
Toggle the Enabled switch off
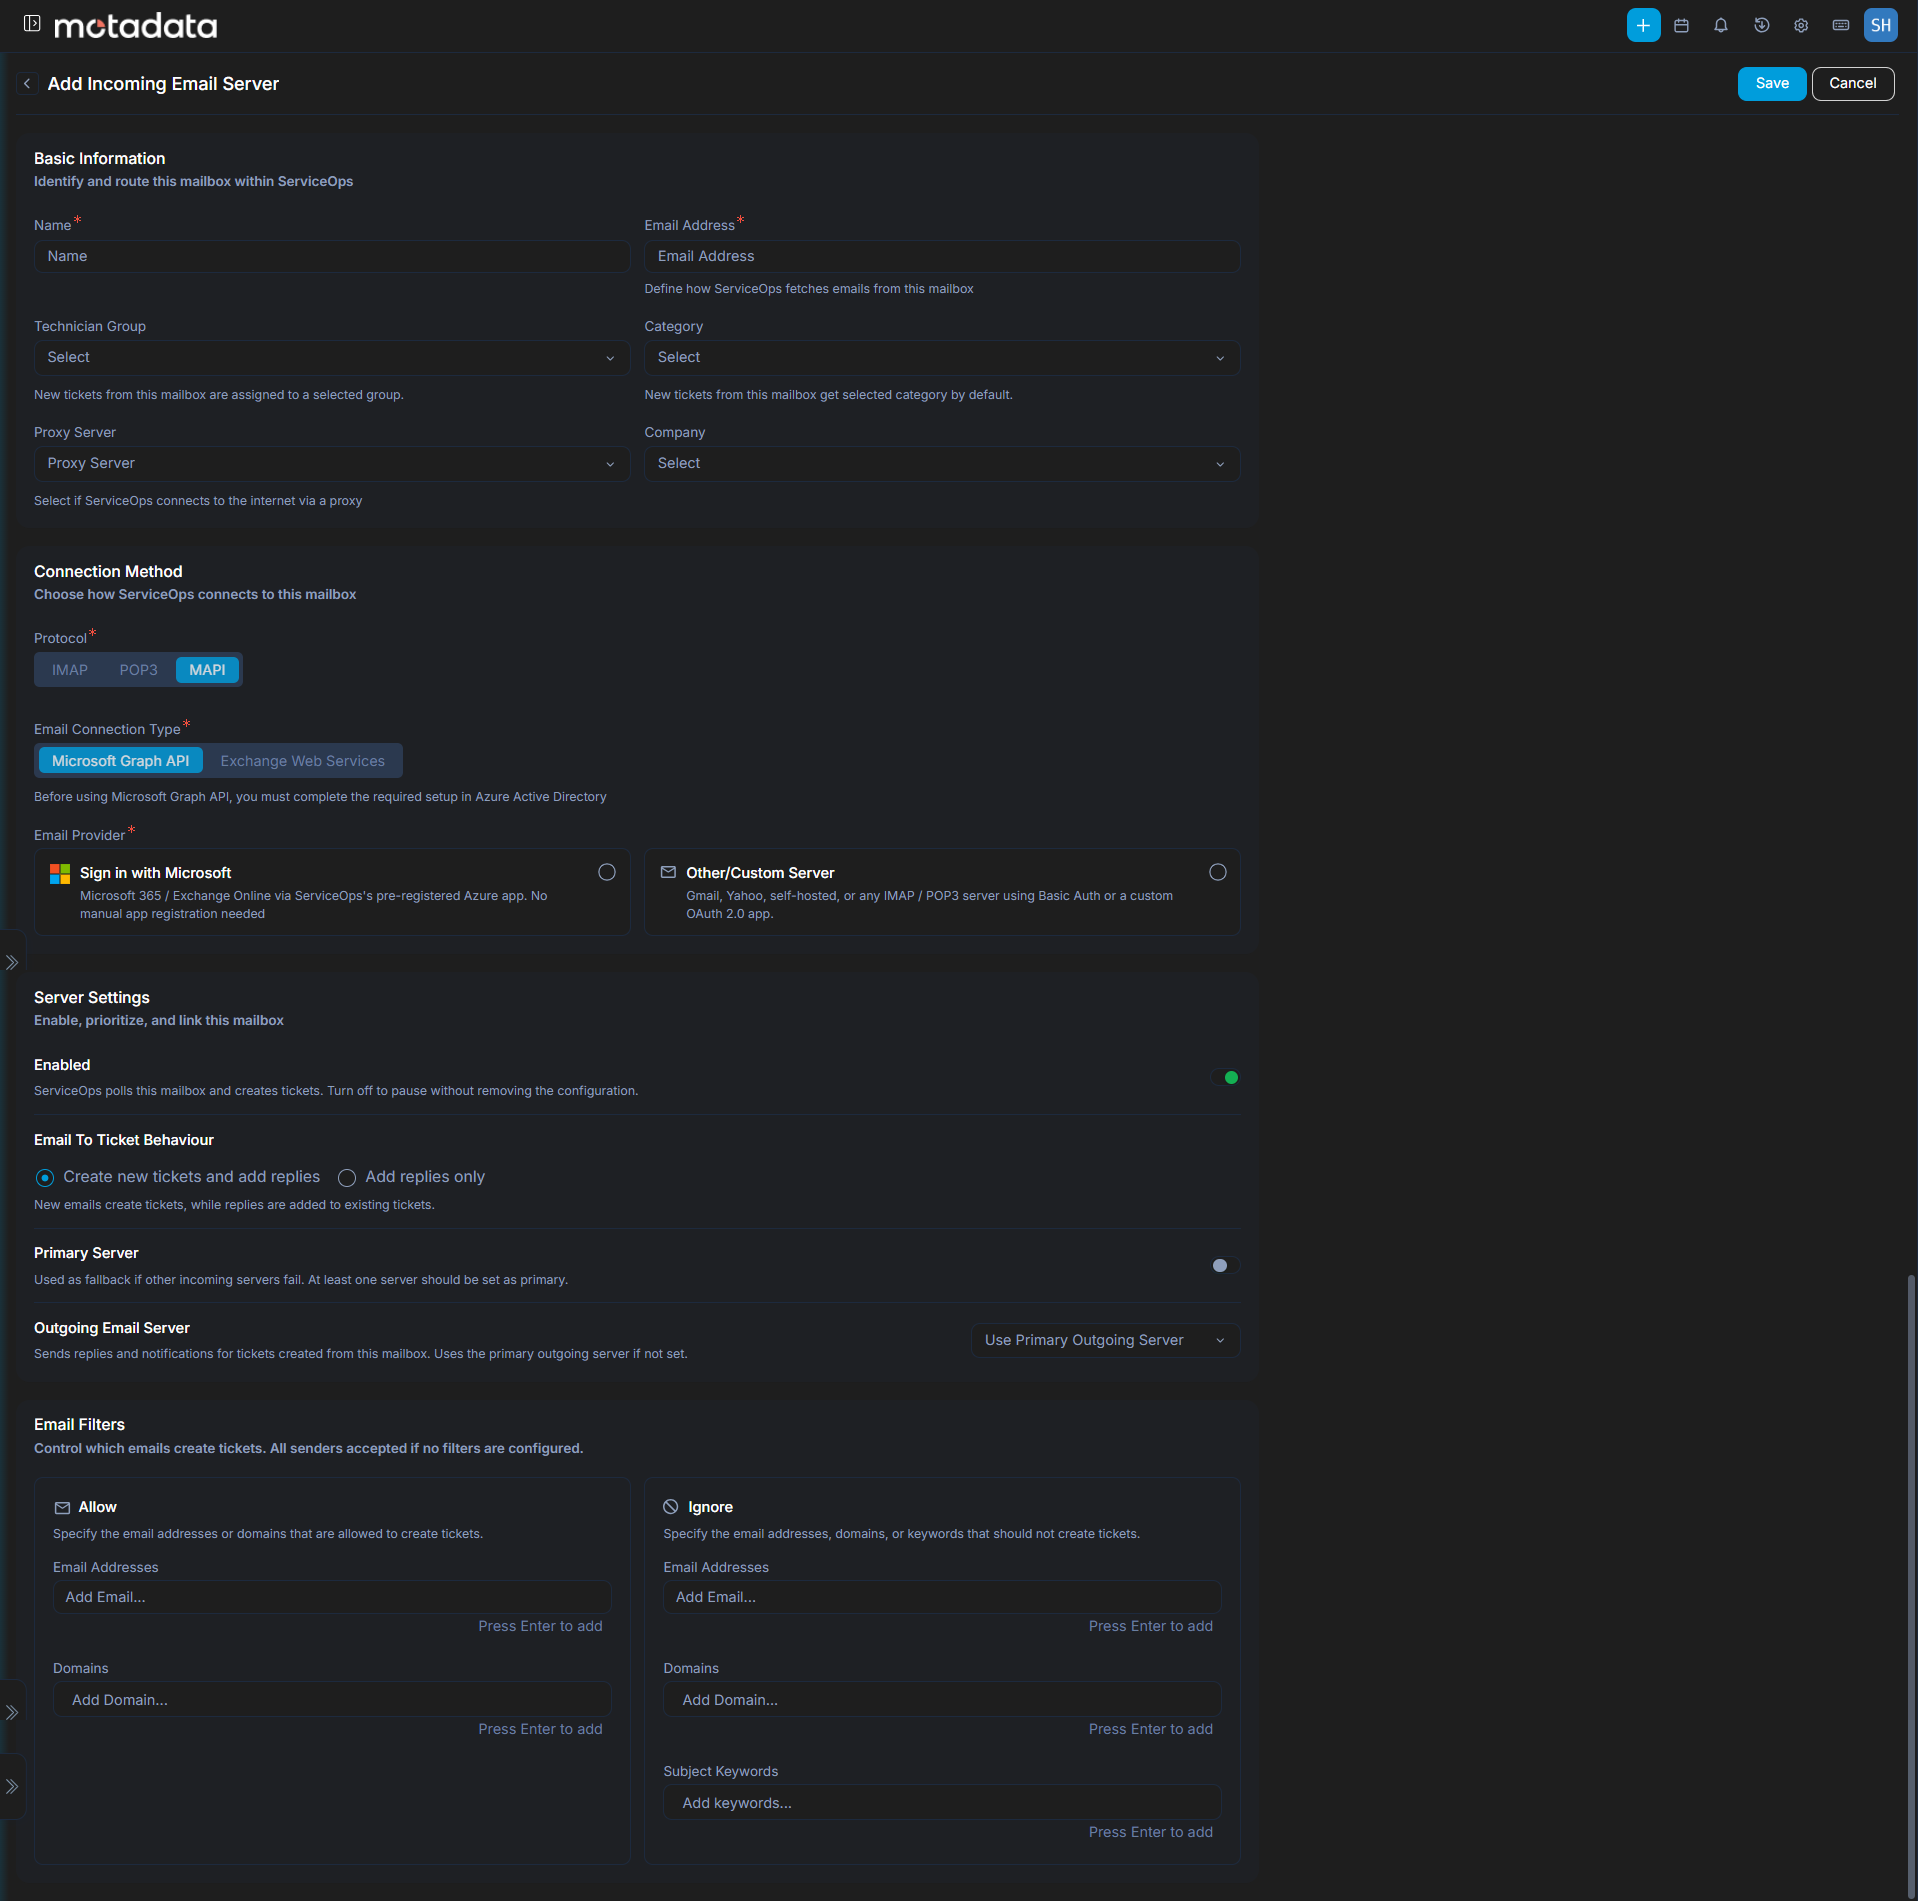click(1225, 1078)
